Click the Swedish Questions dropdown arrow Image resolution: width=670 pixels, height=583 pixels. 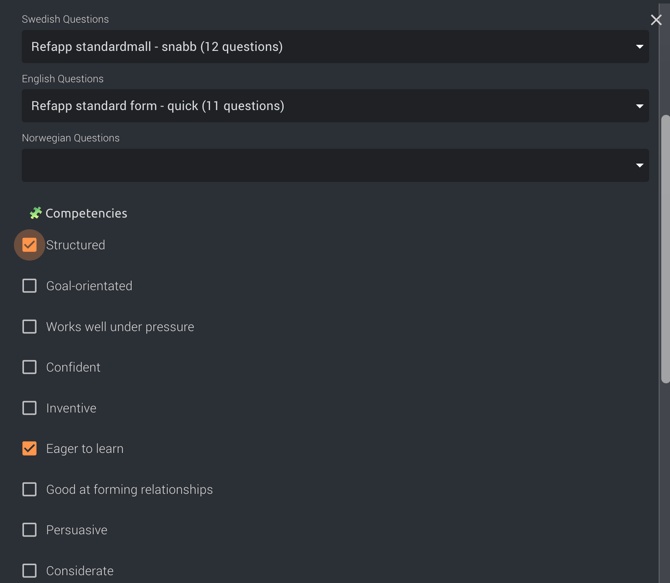639,47
